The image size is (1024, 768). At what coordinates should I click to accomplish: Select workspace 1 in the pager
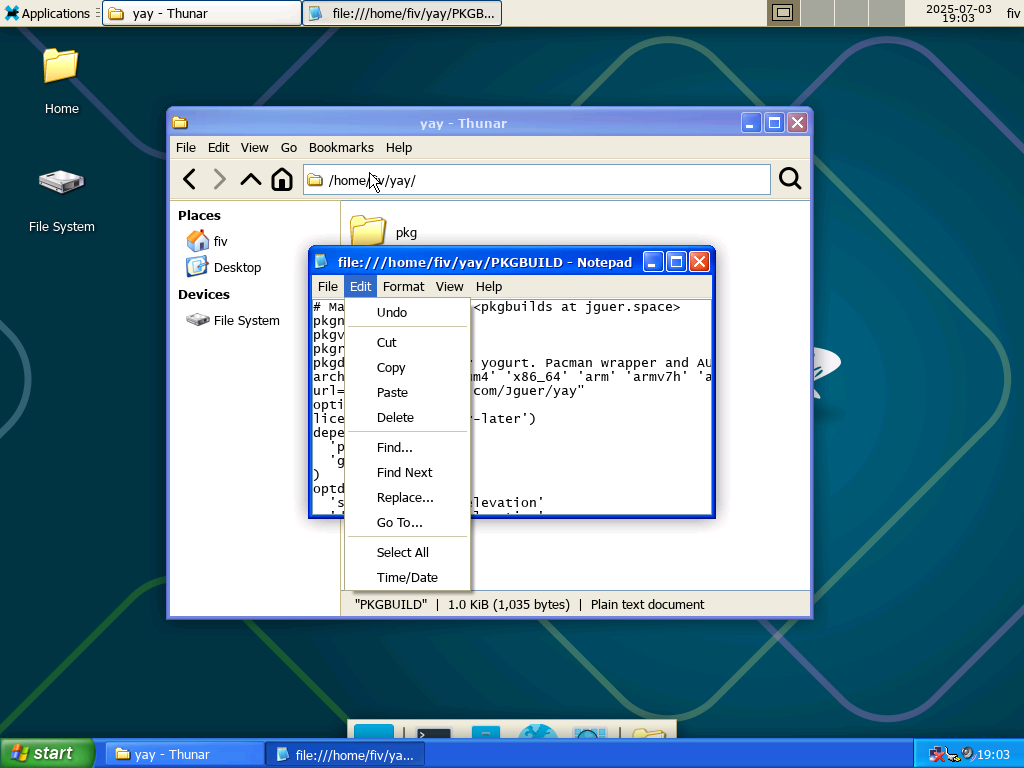(783, 13)
